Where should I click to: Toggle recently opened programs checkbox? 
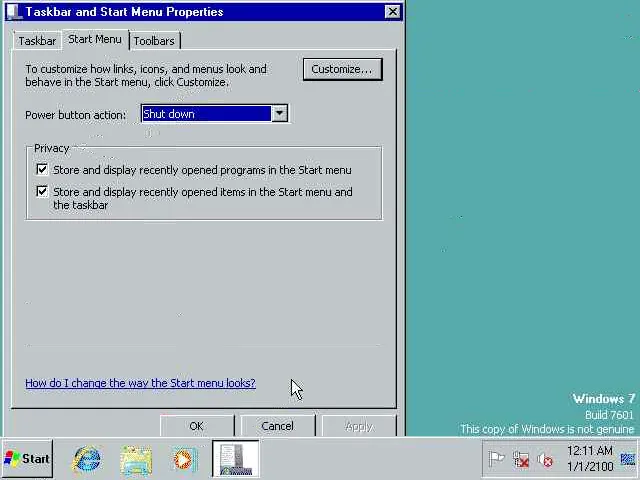[42, 169]
